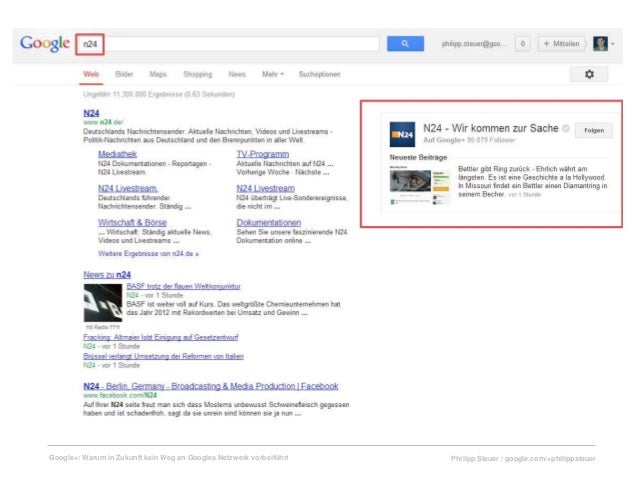Viewport: 638px width, 479px height.
Task: Switch to the News tab
Action: 237,74
